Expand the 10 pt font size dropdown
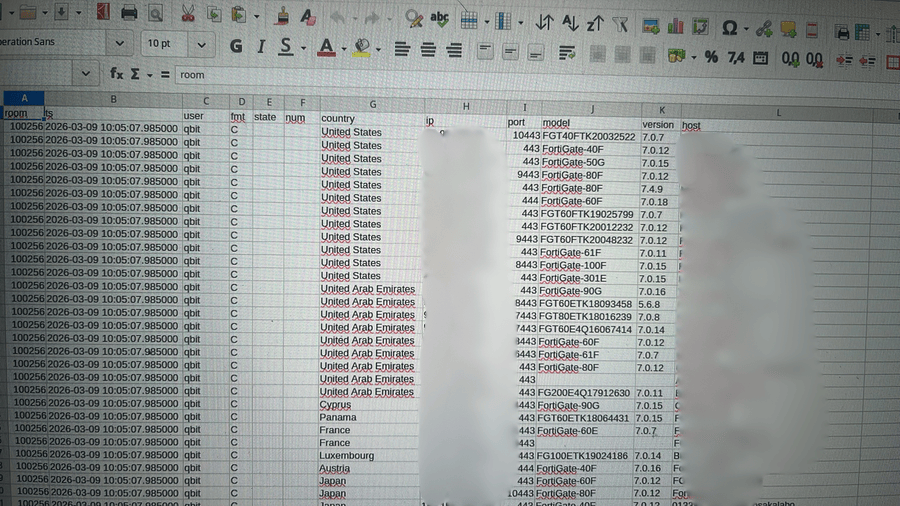This screenshot has height=506, width=900. 201,45
